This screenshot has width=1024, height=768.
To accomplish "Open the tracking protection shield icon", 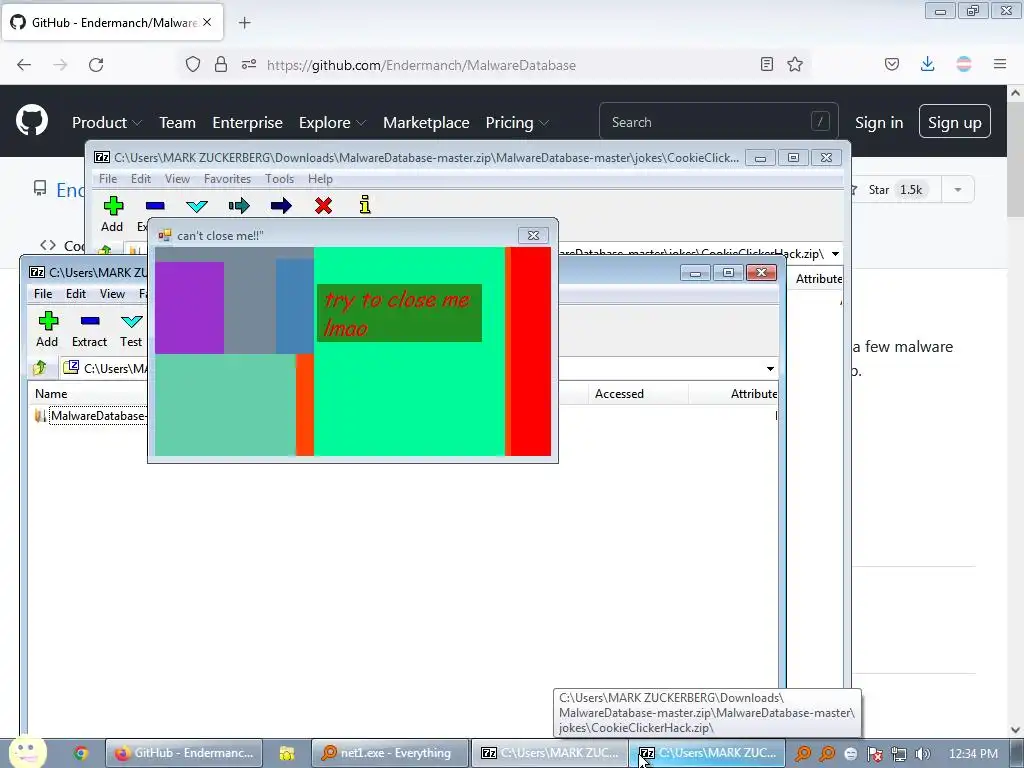I will tap(193, 64).
